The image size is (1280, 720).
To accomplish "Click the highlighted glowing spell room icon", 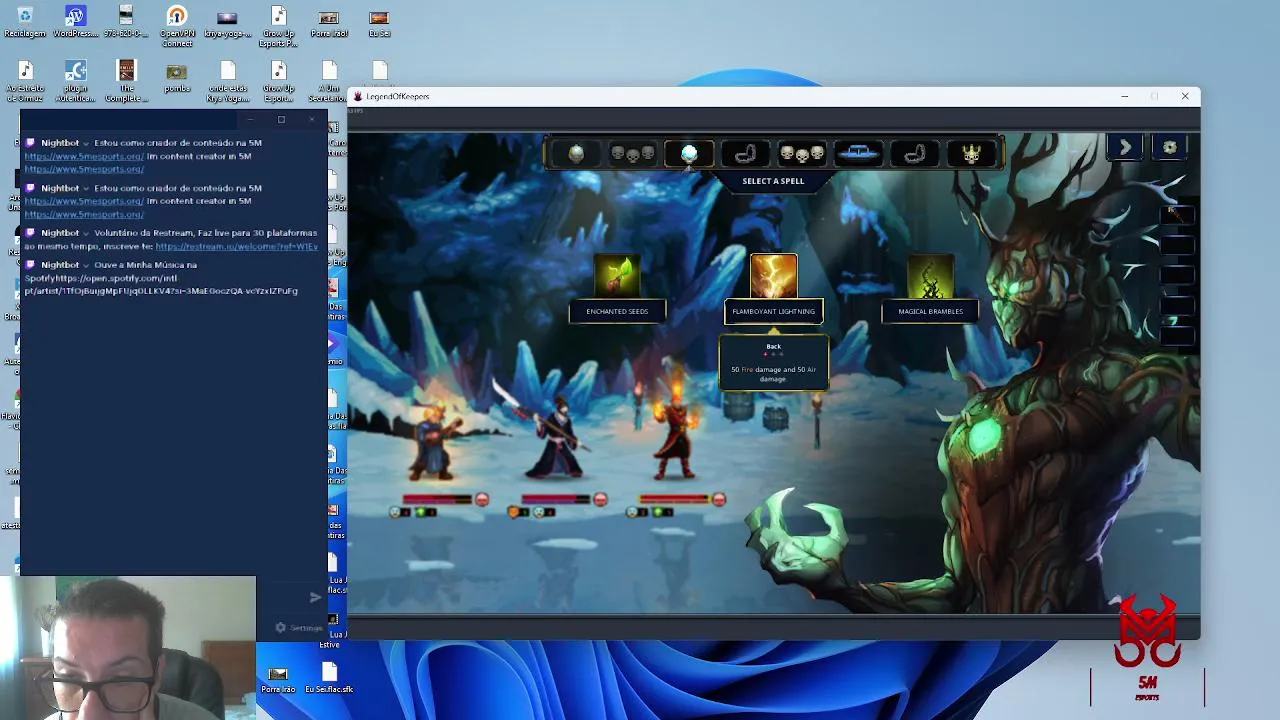I will pyautogui.click(x=689, y=153).
